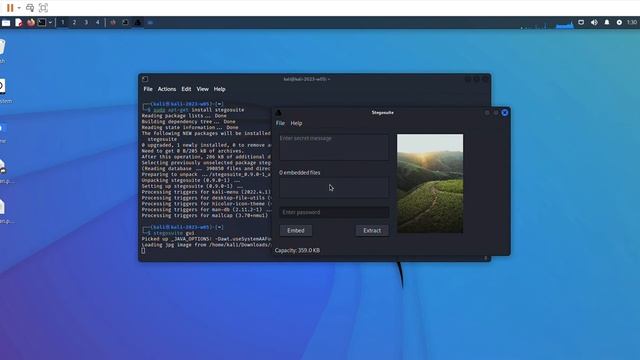
Task: Open the terminal View menu
Action: pyautogui.click(x=202, y=89)
